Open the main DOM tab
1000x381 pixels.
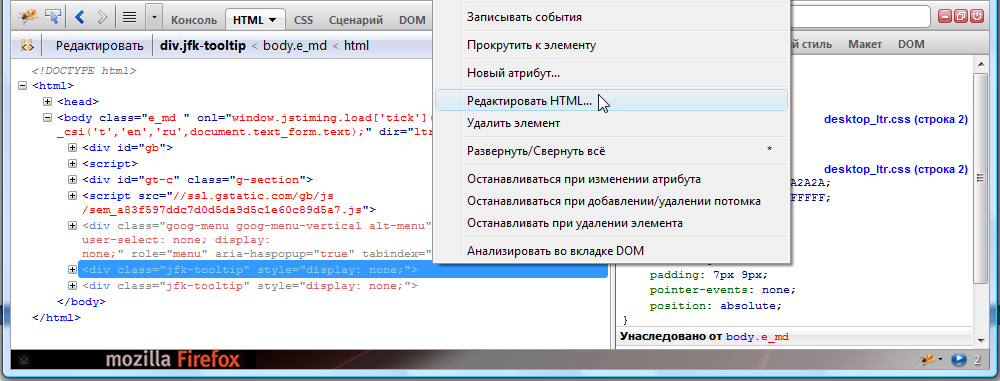[x=412, y=19]
